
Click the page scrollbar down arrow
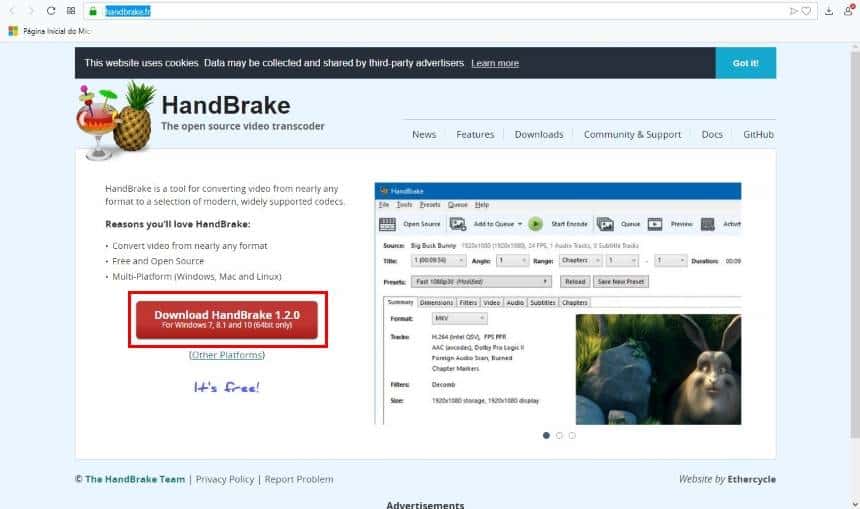[855, 504]
